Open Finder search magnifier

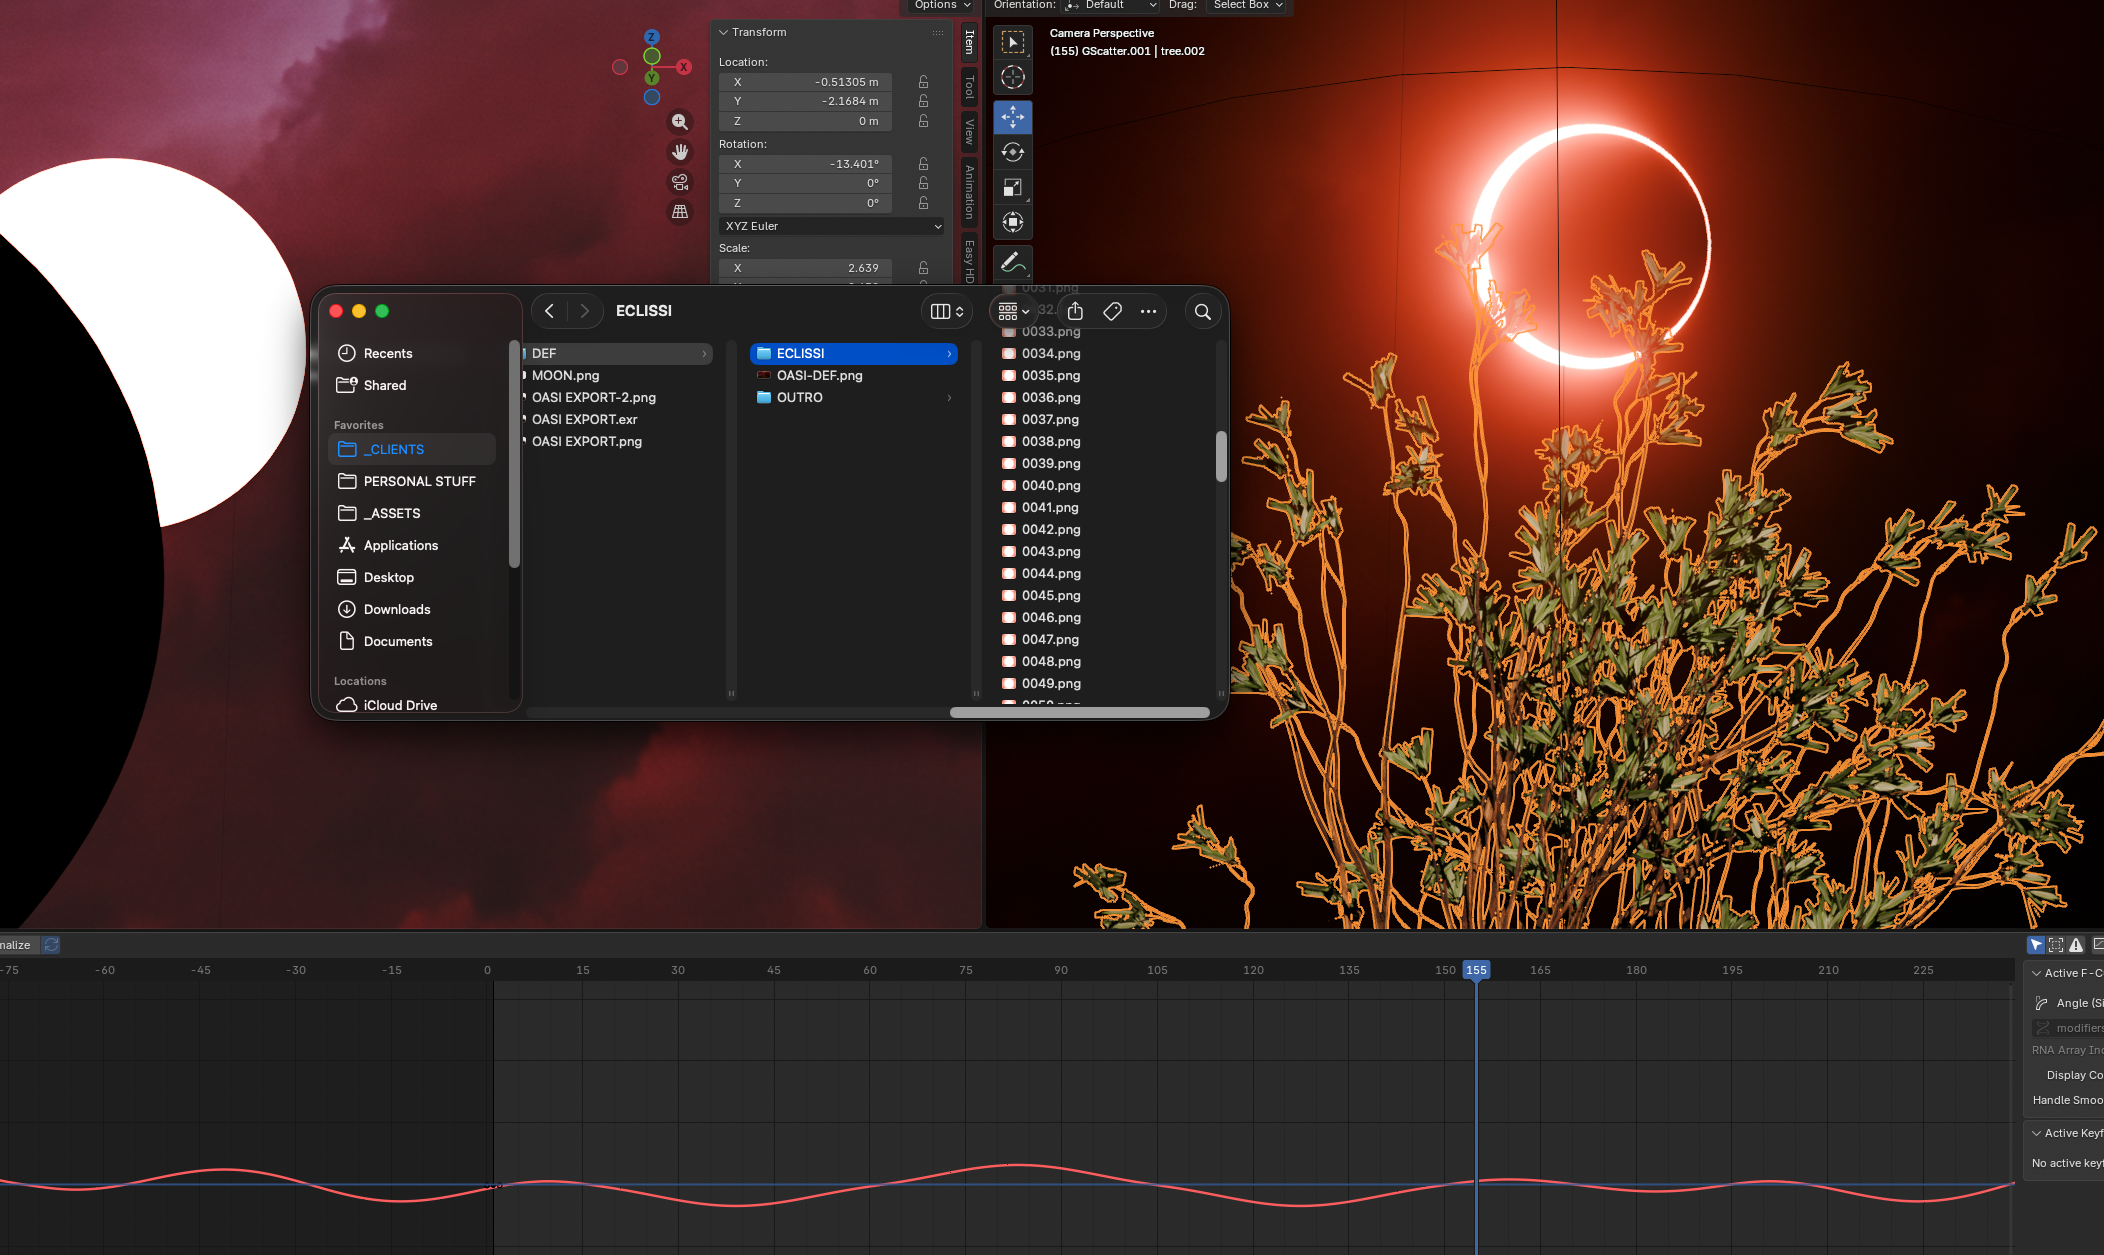click(x=1203, y=312)
